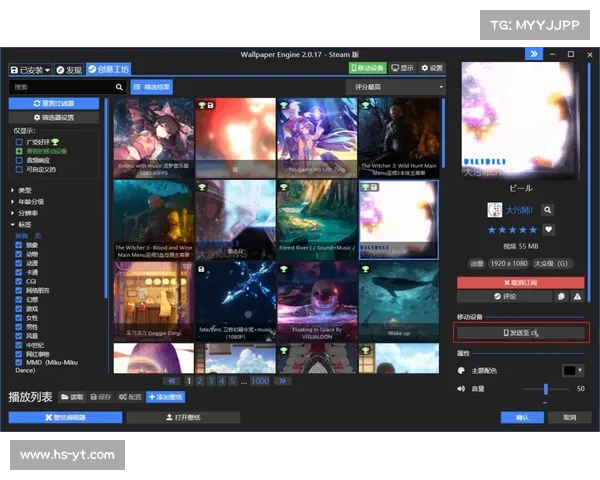
Task: Click 重置过滤器 reset filters button
Action: (x=54, y=103)
